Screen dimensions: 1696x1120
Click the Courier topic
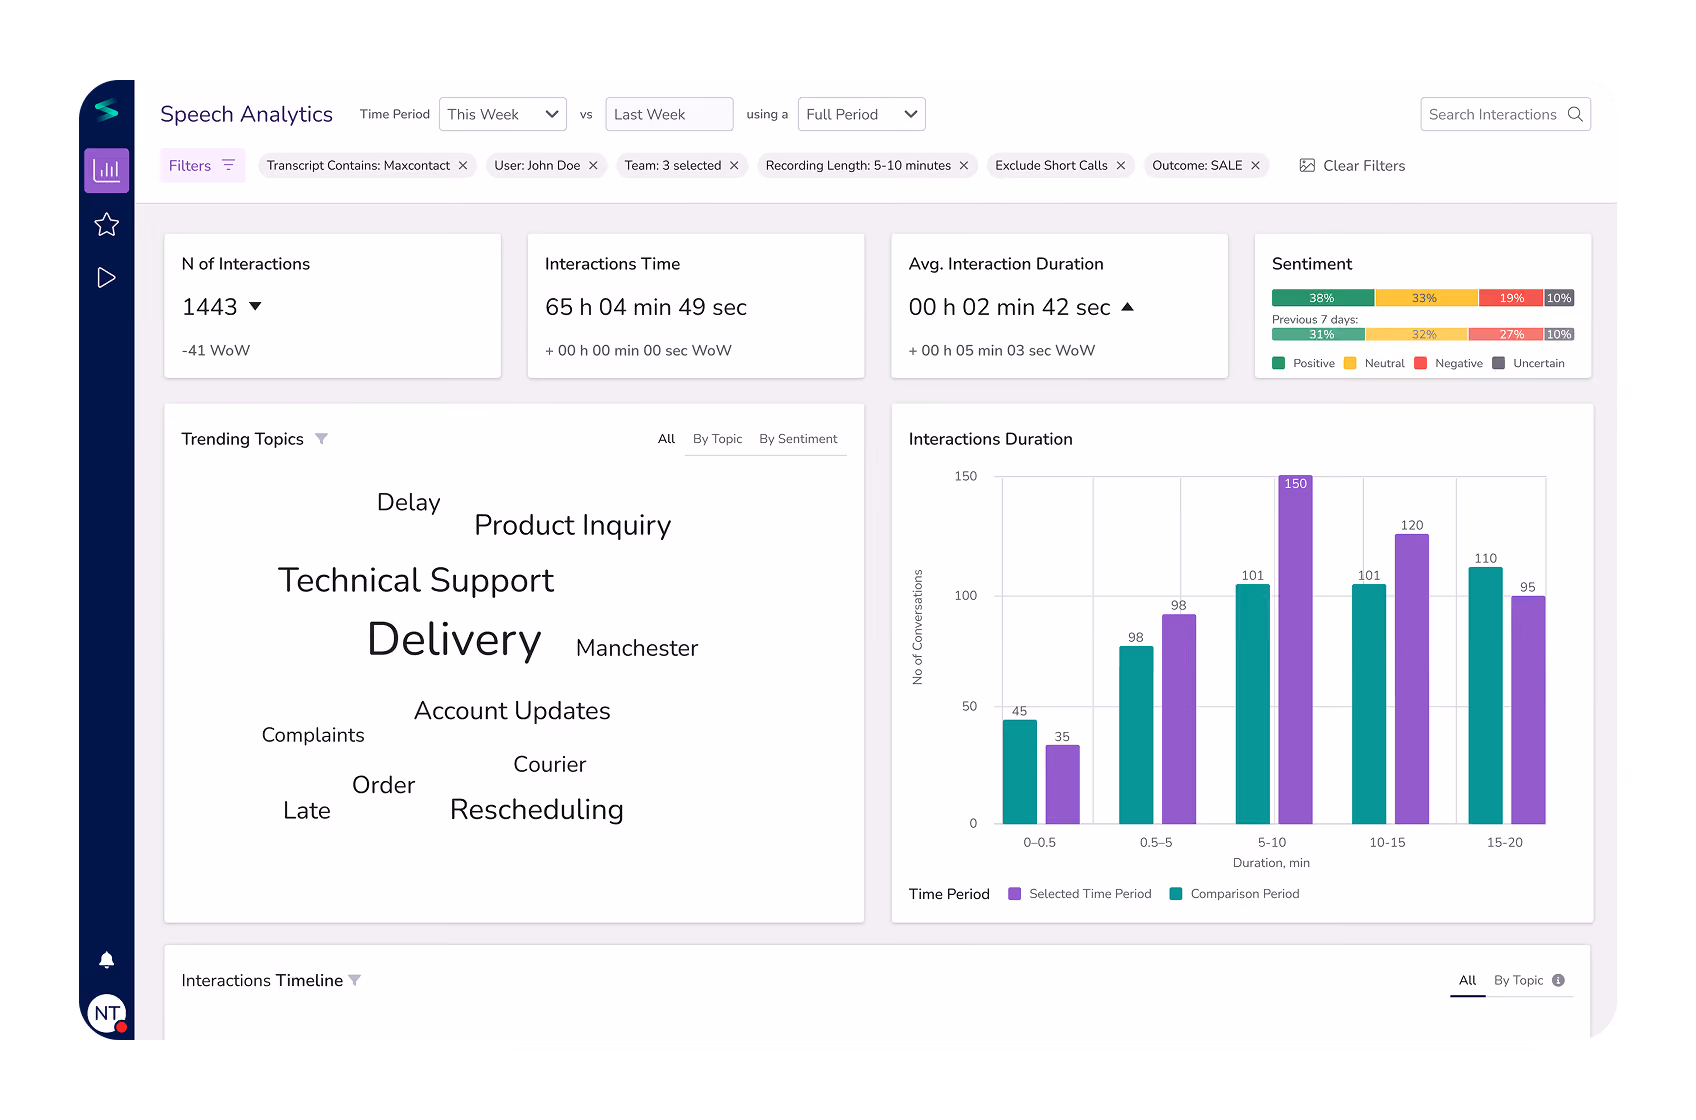tap(550, 765)
